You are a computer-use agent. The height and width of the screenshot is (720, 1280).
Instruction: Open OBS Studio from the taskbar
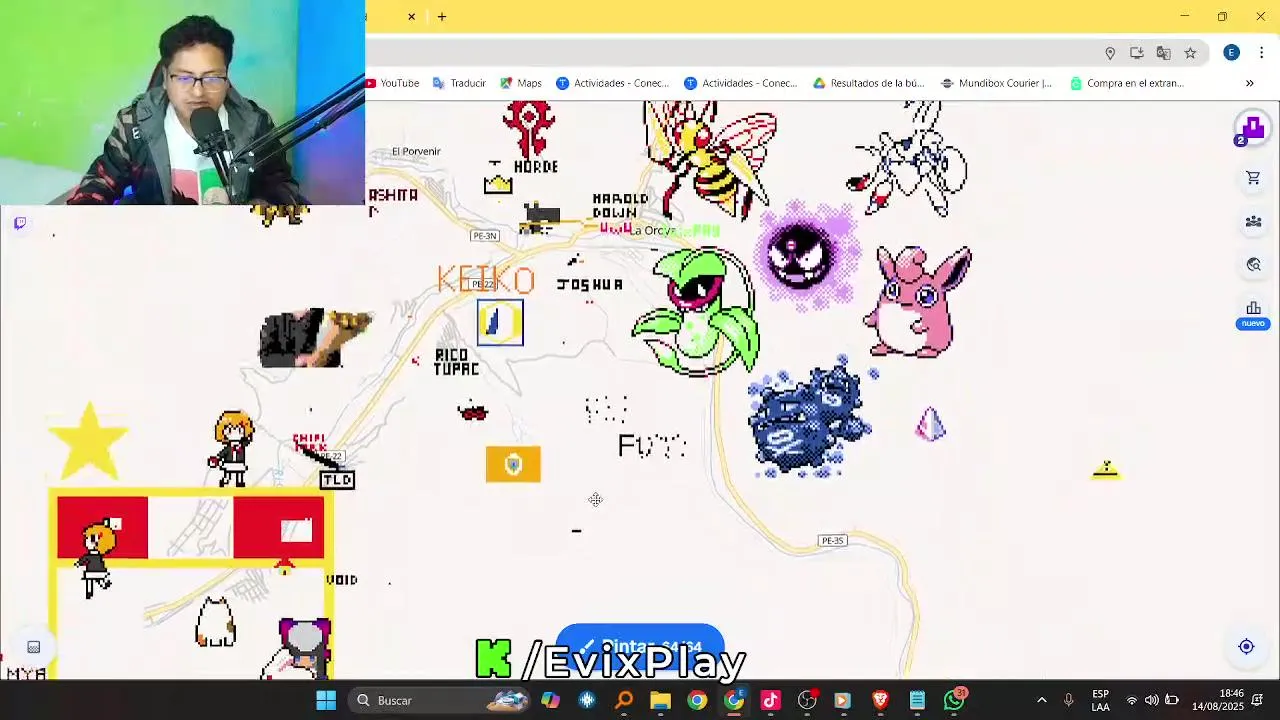(x=807, y=700)
